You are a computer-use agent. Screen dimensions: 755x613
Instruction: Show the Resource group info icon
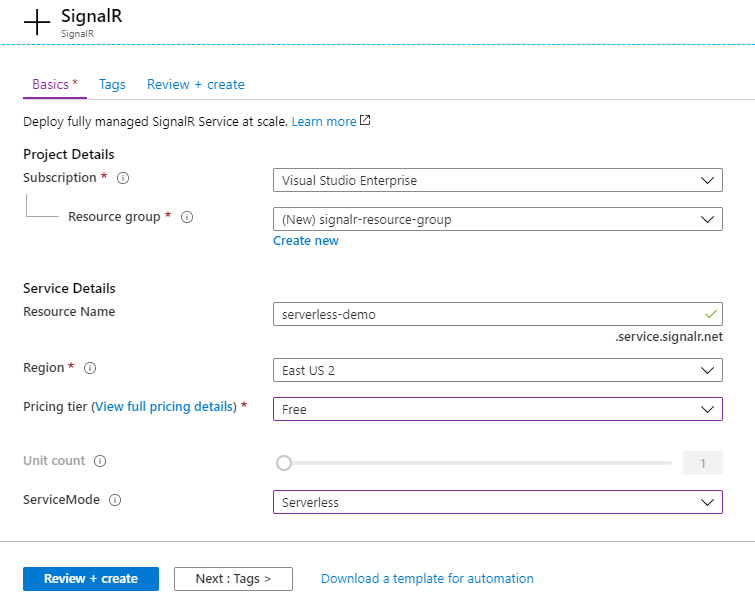click(x=187, y=217)
